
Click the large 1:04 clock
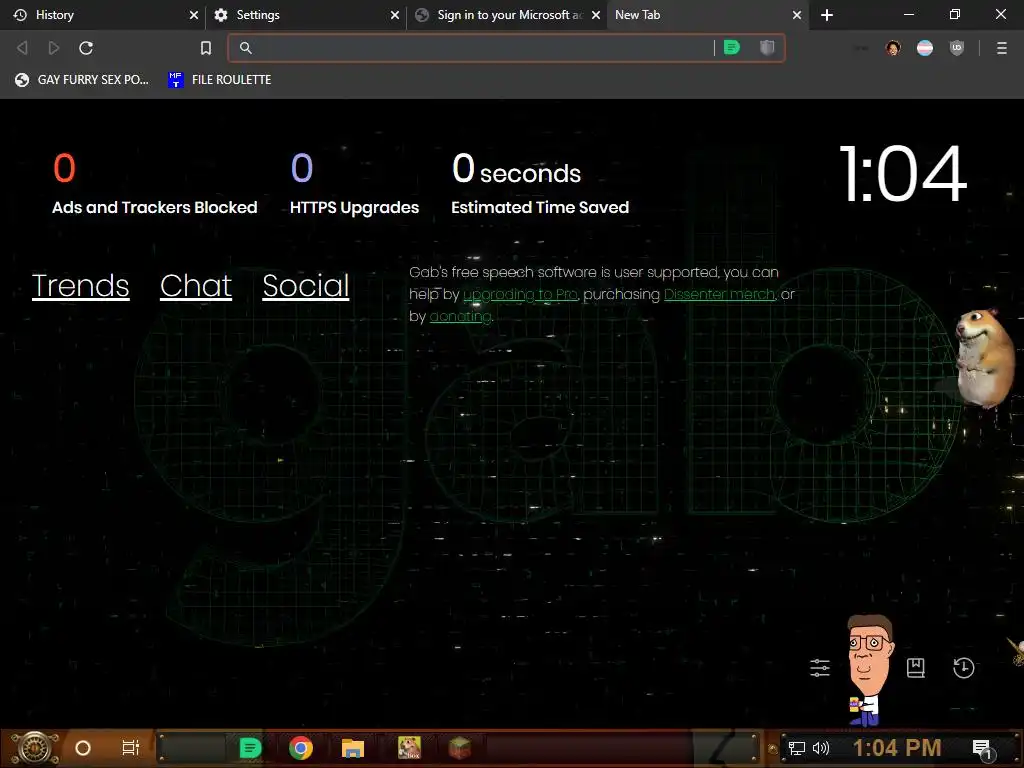tap(903, 174)
